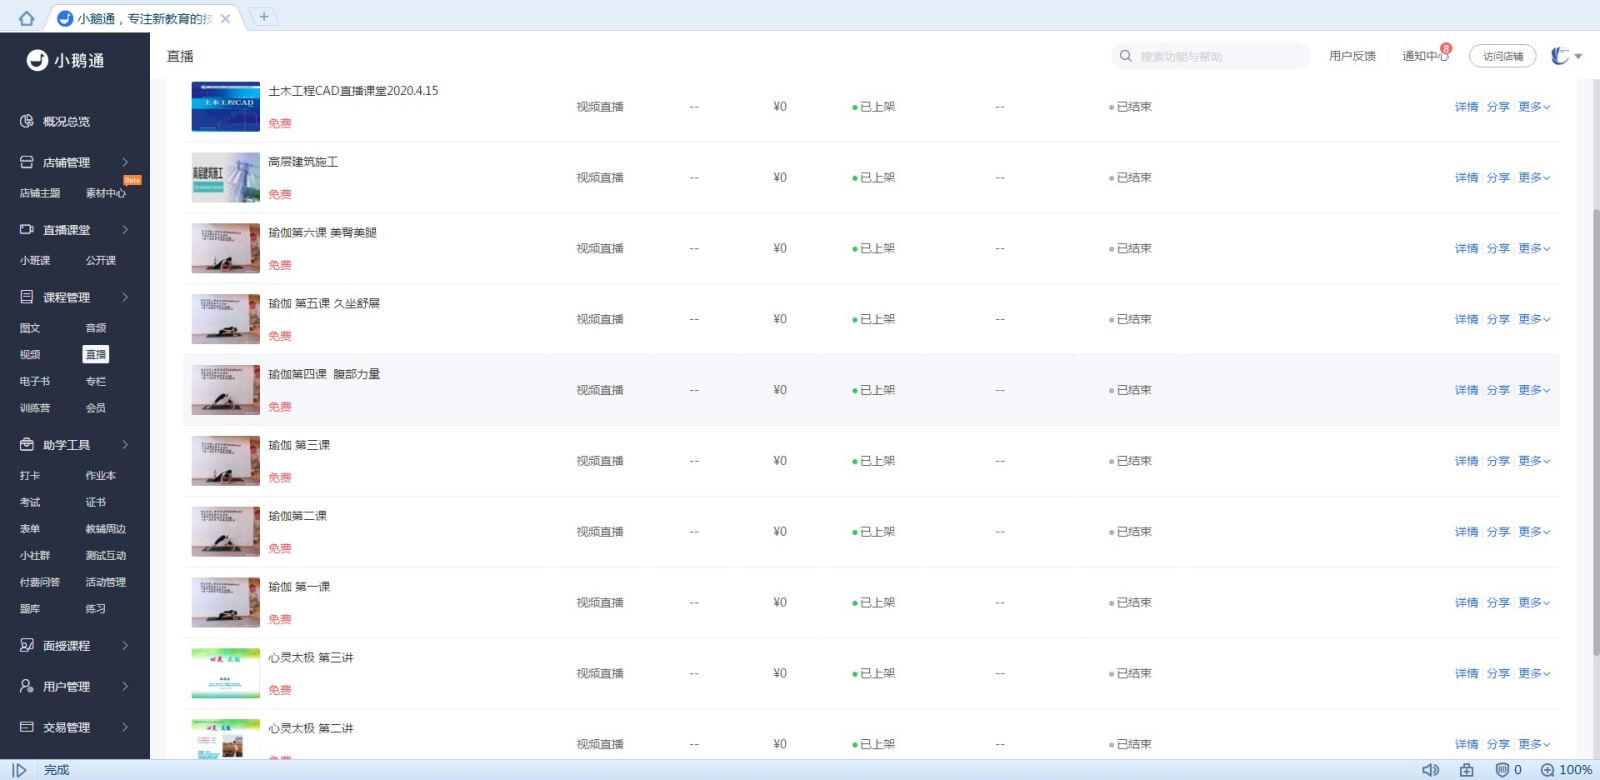
Task: Open 更多 menu for 高层建筑施工
Action: click(1533, 178)
